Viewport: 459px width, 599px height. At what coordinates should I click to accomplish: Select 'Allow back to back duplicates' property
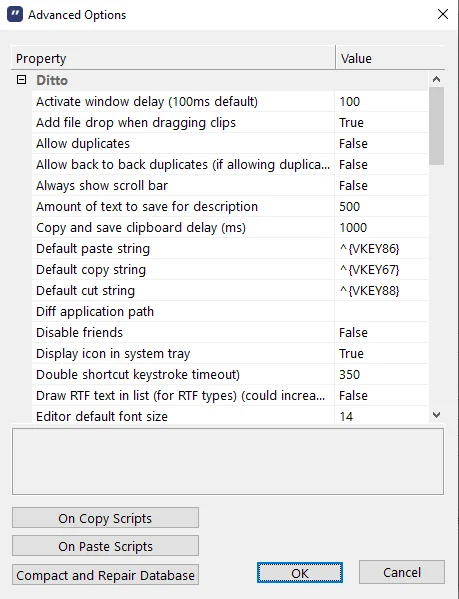183,165
